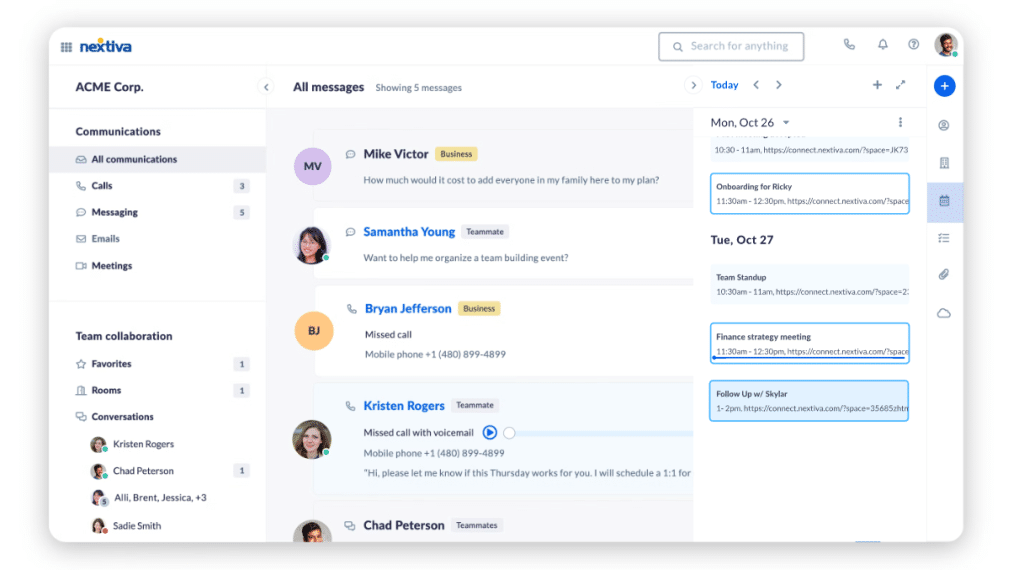Add a new calendar event plus icon

click(877, 85)
